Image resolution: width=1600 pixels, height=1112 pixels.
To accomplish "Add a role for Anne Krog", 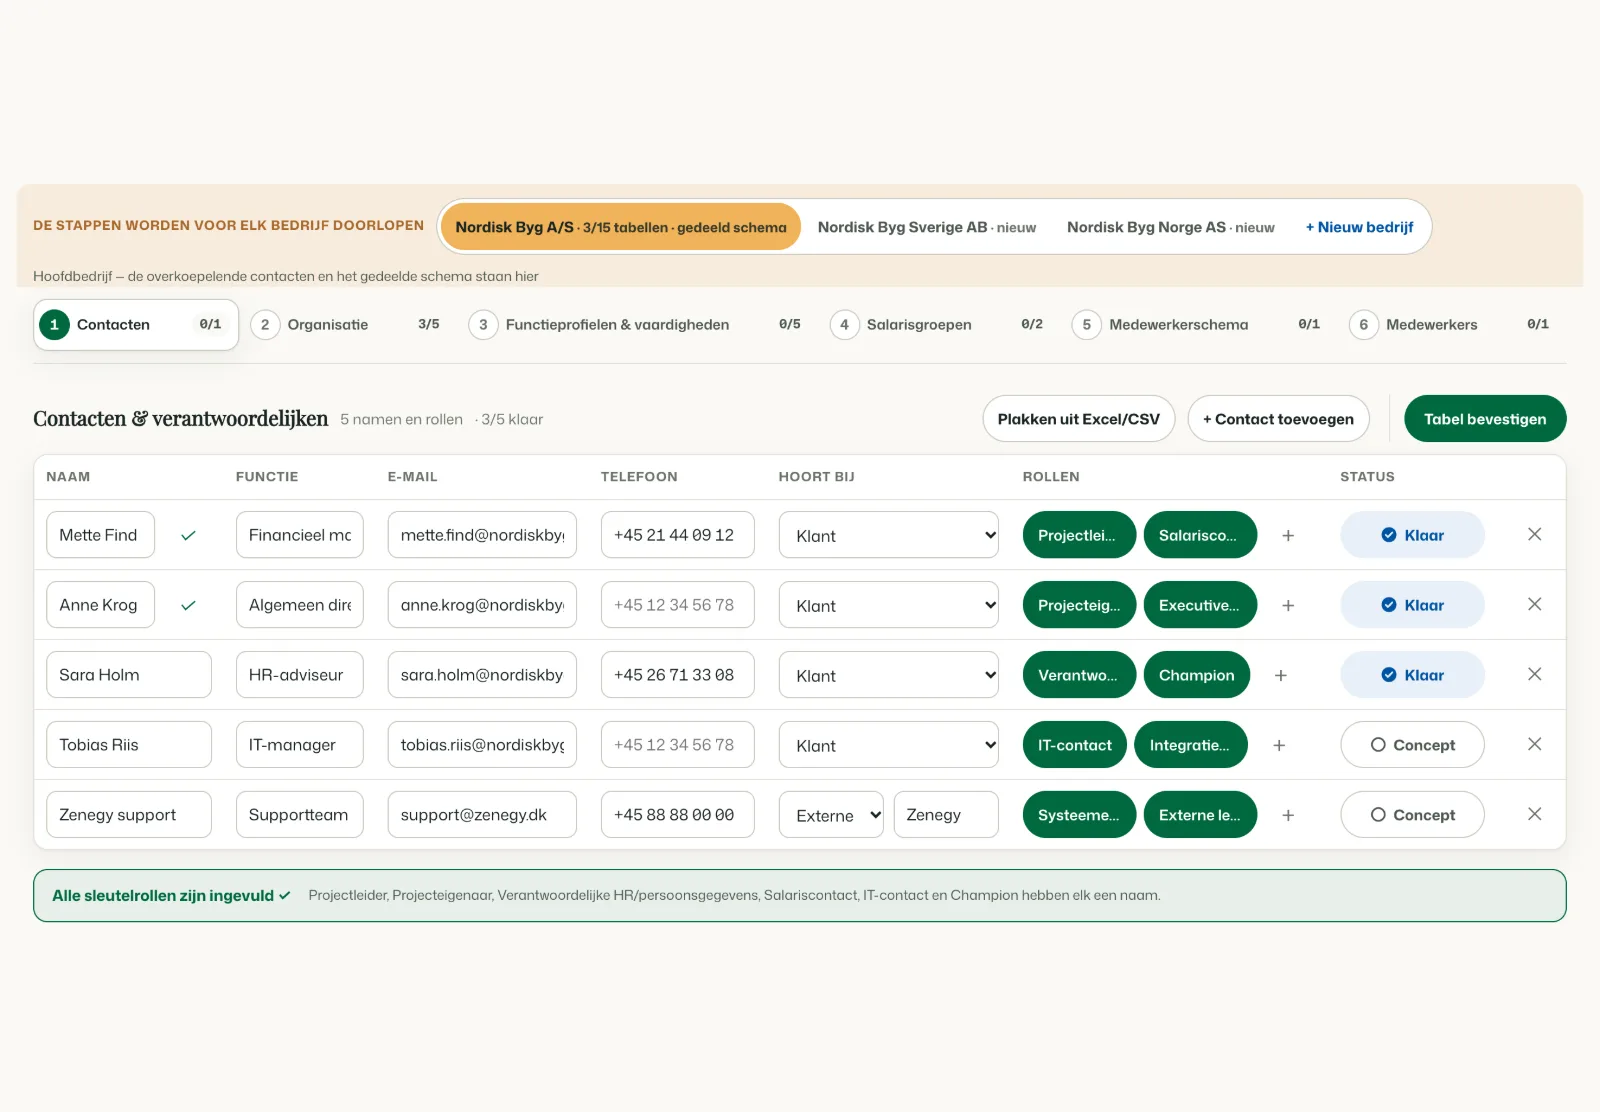I will (1288, 605).
